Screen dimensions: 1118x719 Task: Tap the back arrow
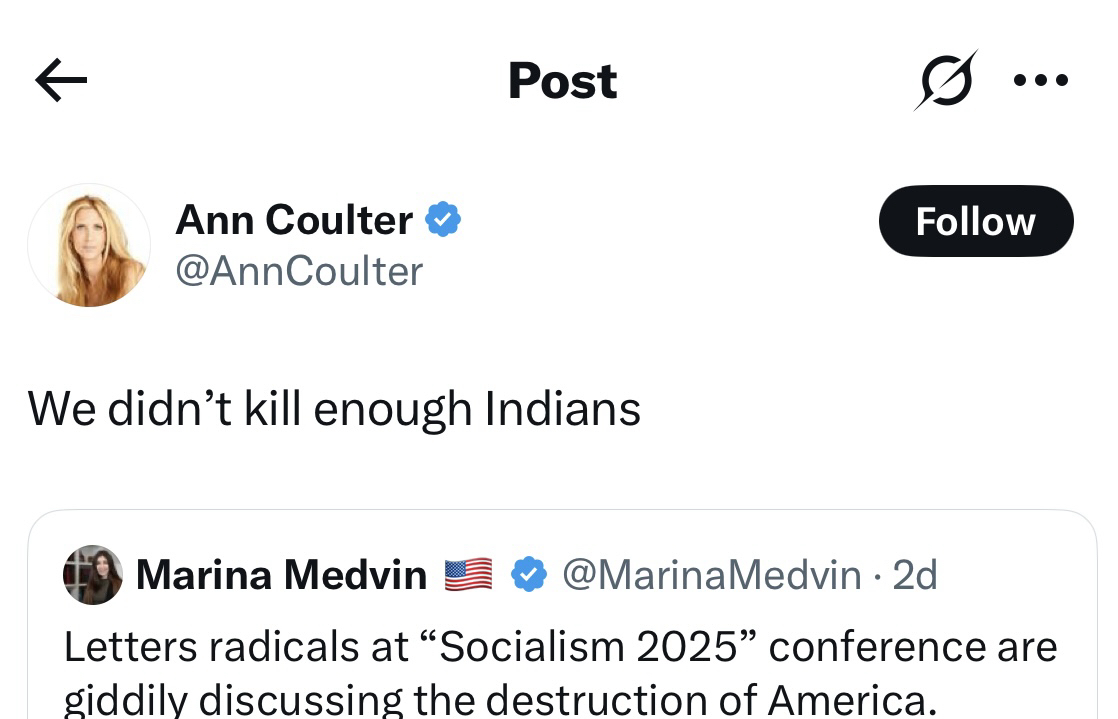point(61,81)
